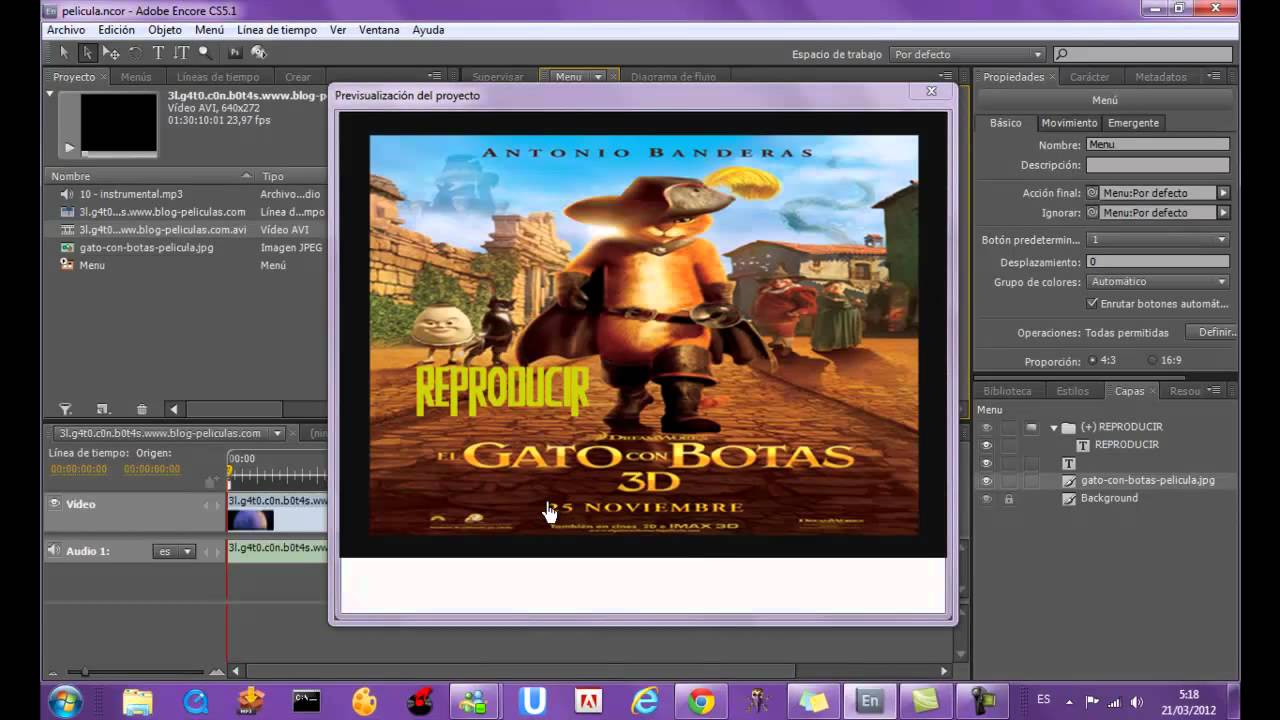
Task: Click the Descripción input field
Action: (1158, 165)
